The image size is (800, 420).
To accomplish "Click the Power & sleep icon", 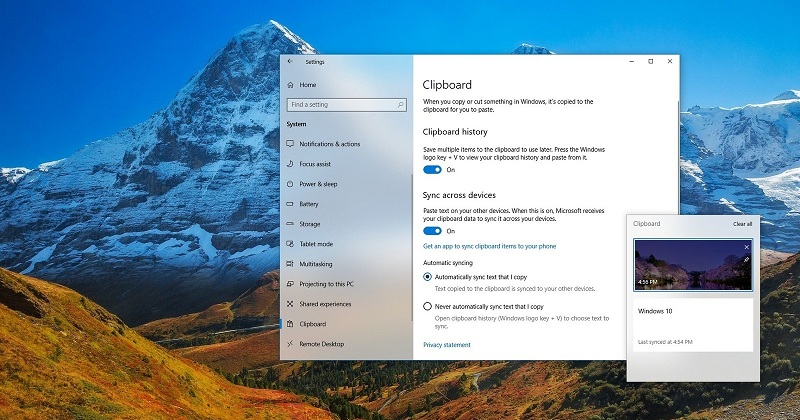I will click(290, 184).
